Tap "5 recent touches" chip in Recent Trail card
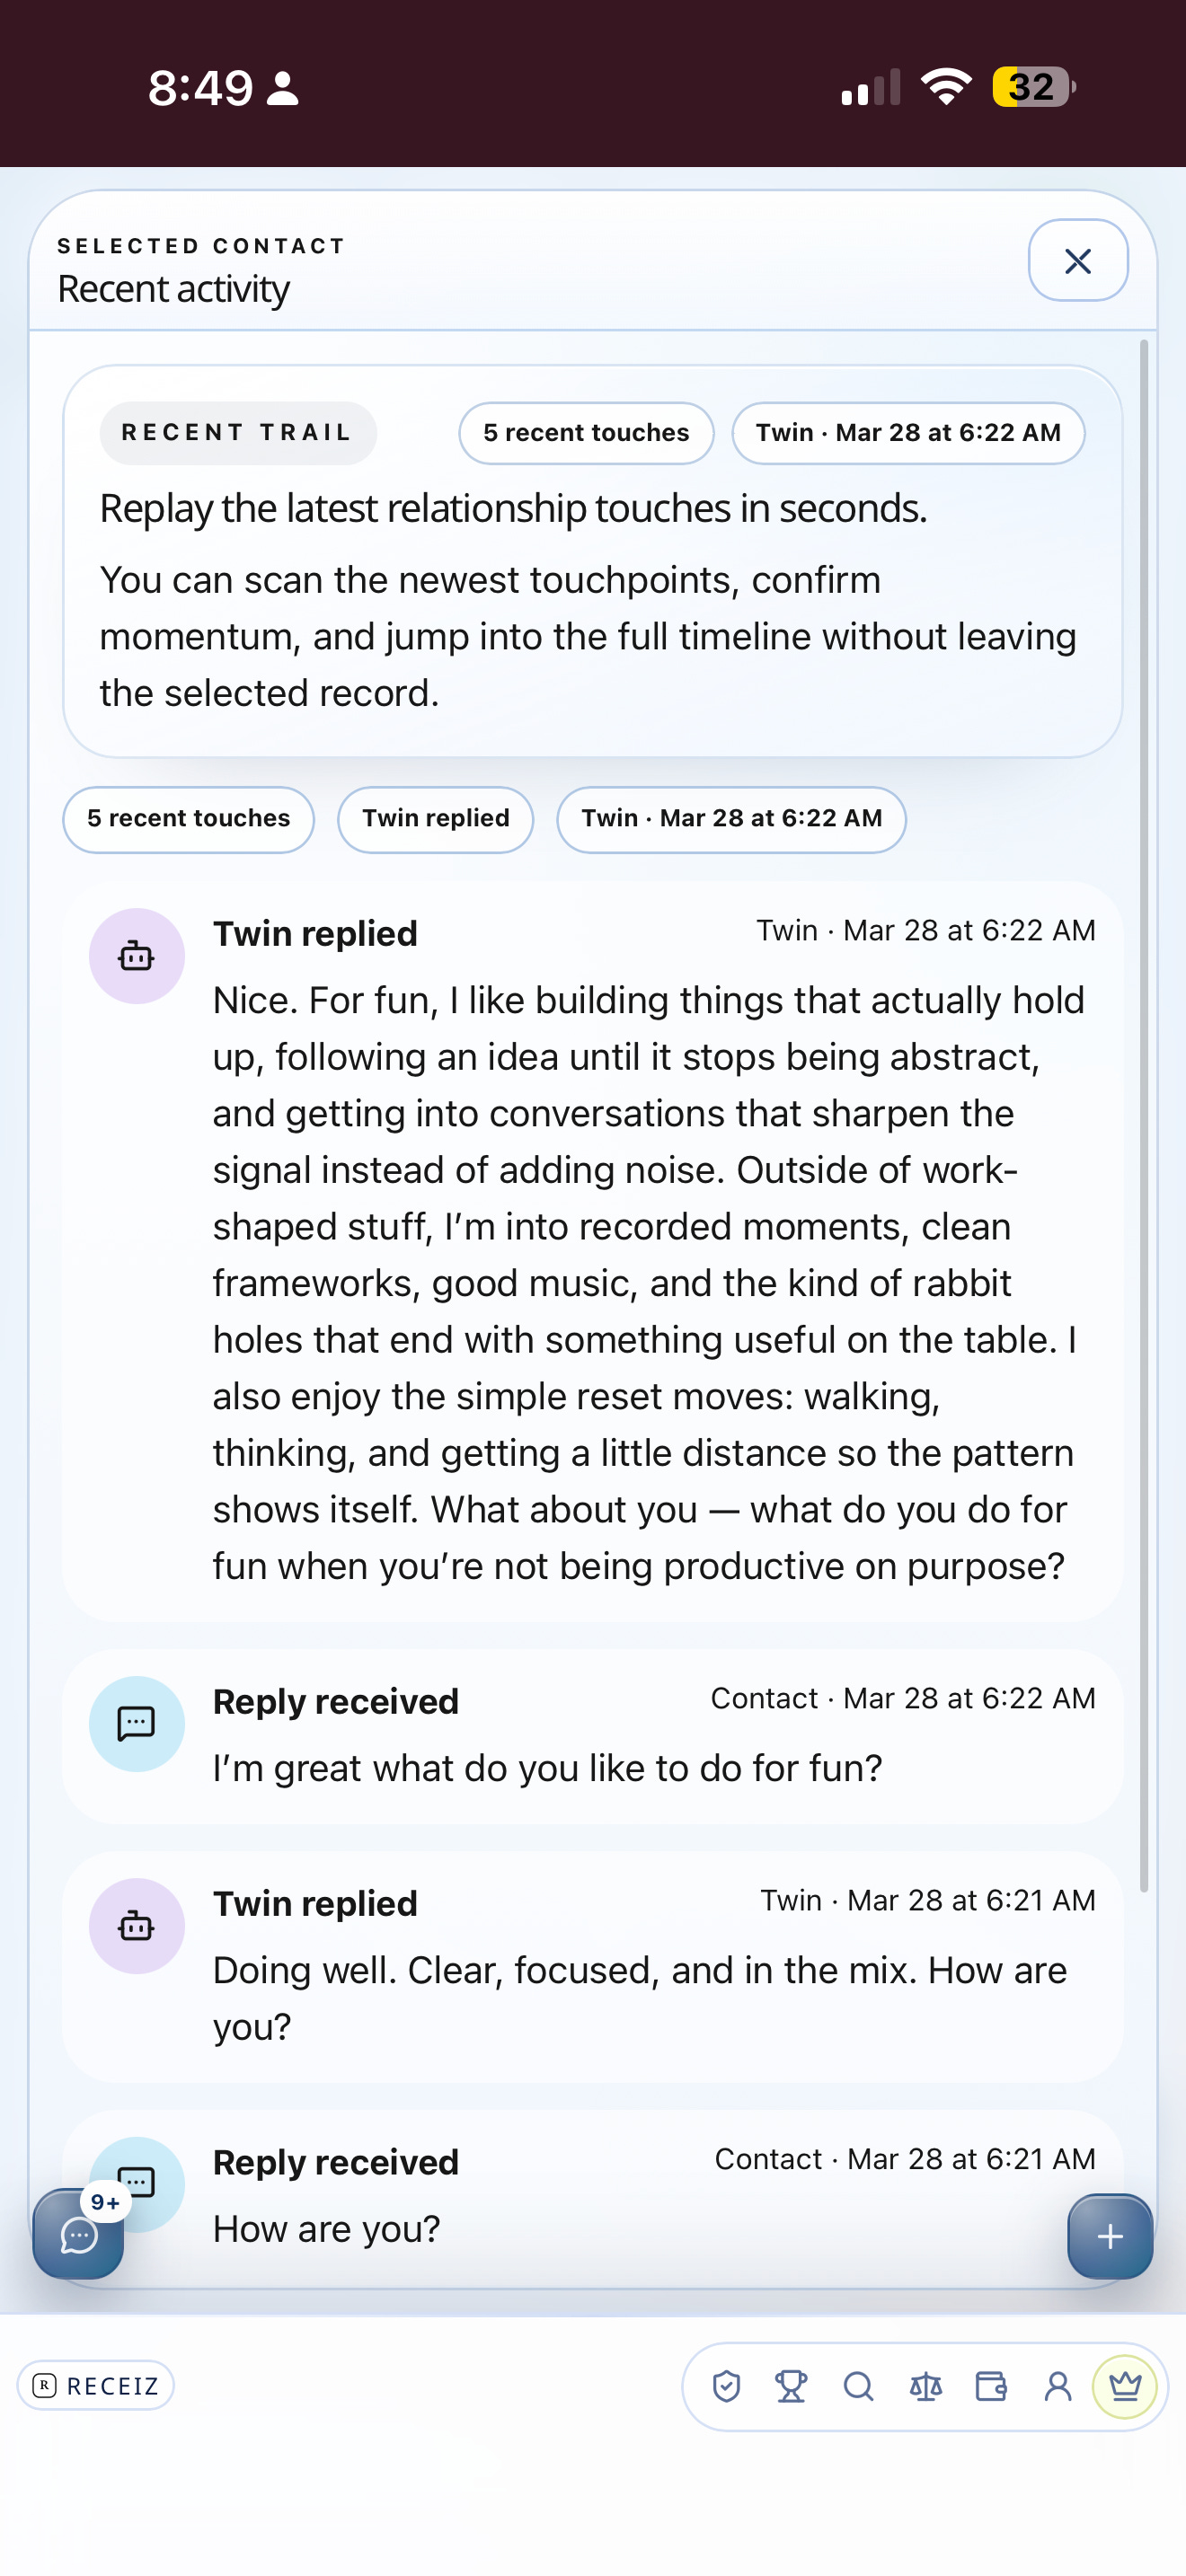 coord(586,432)
